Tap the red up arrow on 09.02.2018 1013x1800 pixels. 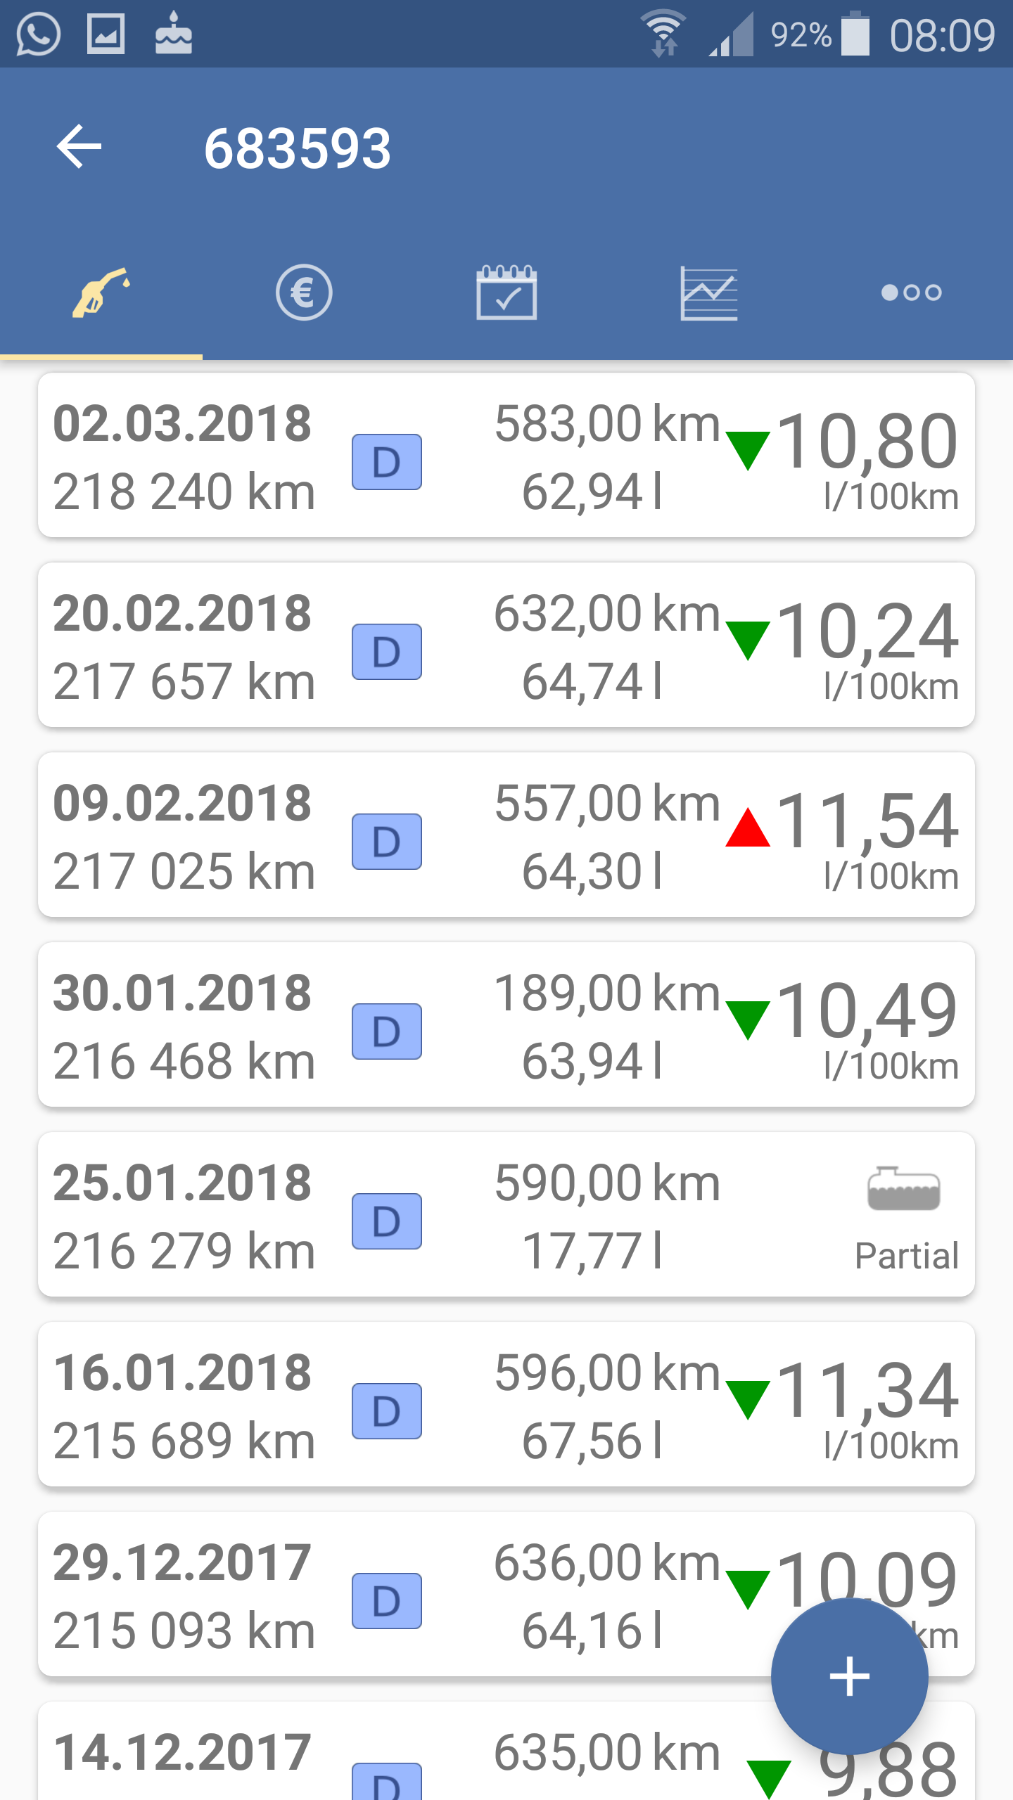pos(748,829)
